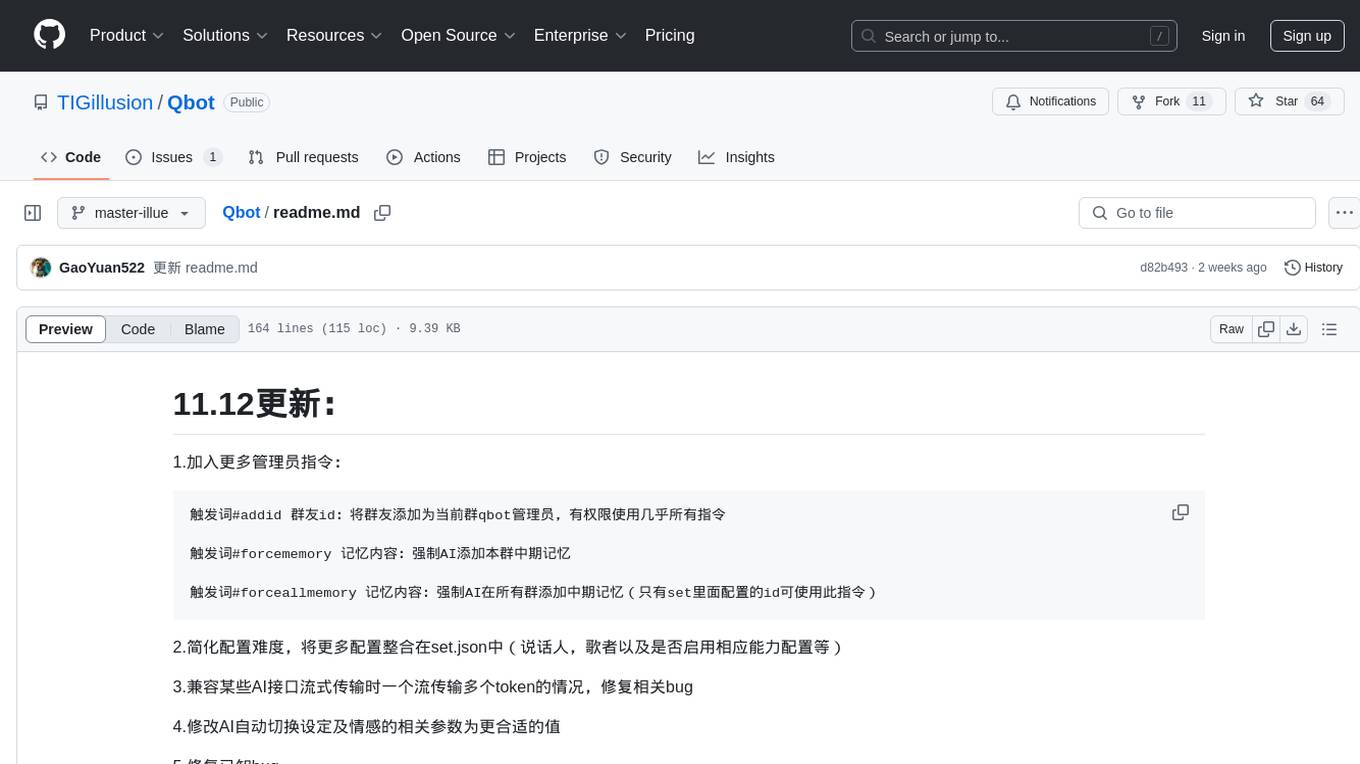The width and height of the screenshot is (1360, 764).
Task: Expand the Resources menu
Action: [334, 35]
